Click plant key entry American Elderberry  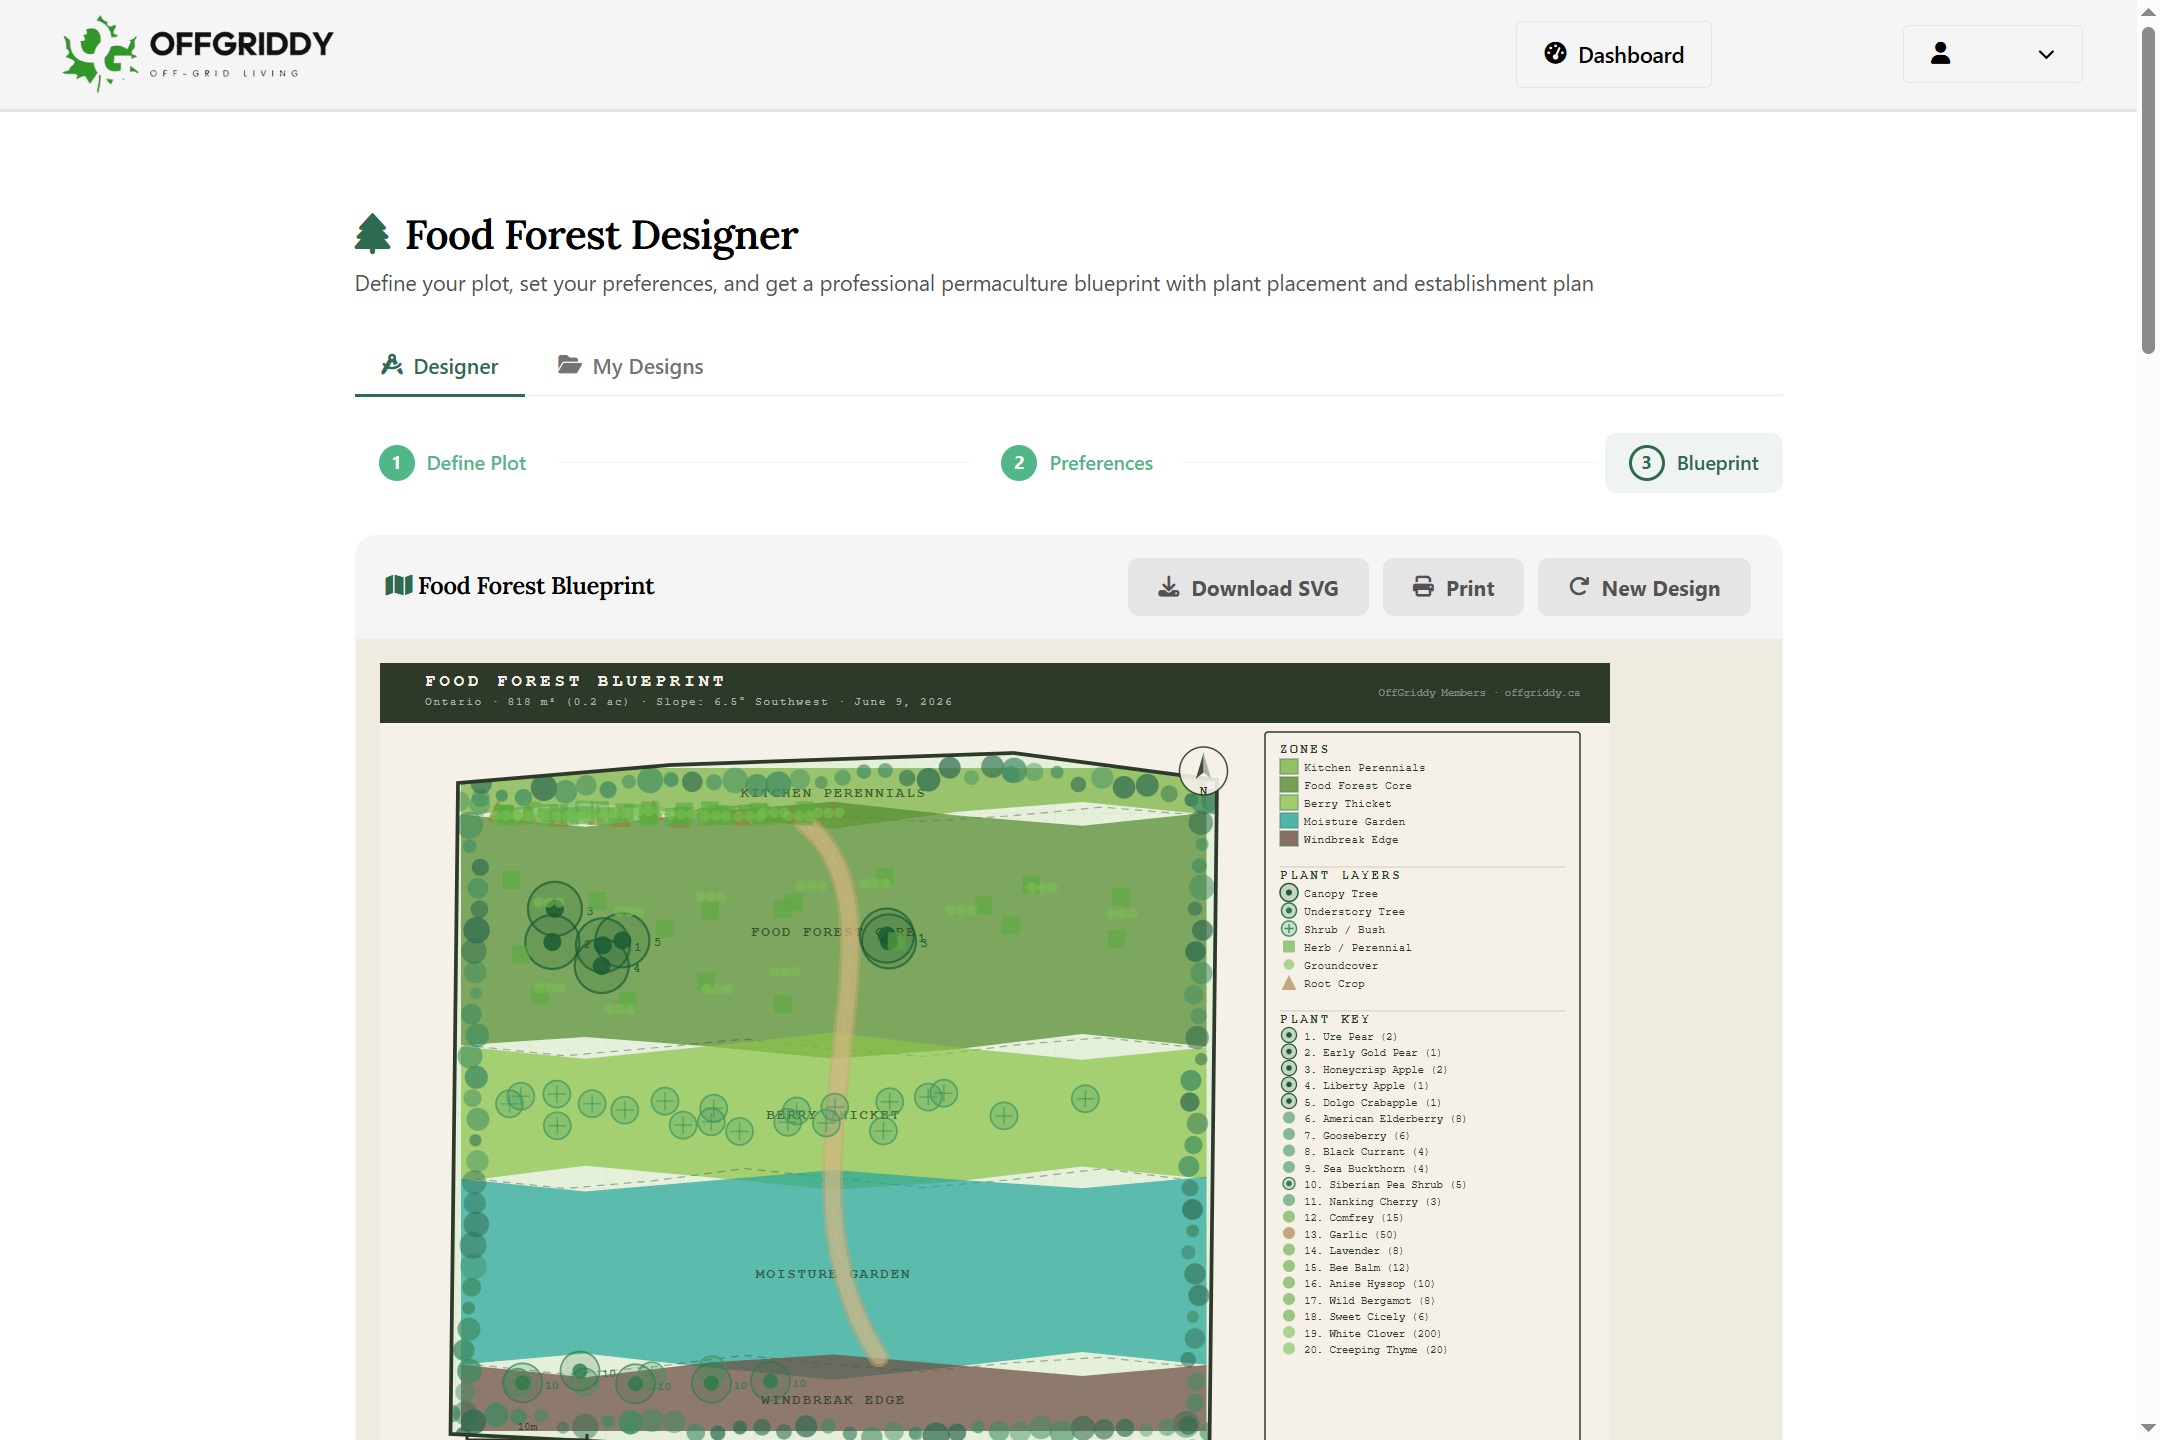click(x=1374, y=1118)
